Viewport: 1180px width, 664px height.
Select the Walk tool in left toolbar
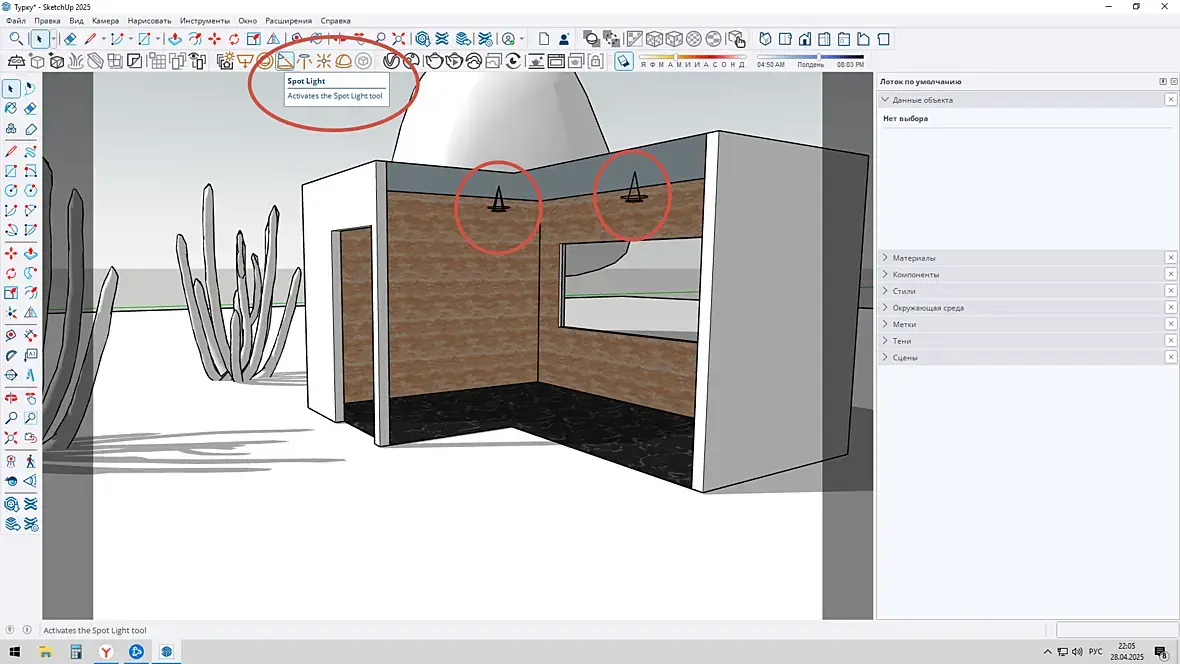(x=30, y=460)
